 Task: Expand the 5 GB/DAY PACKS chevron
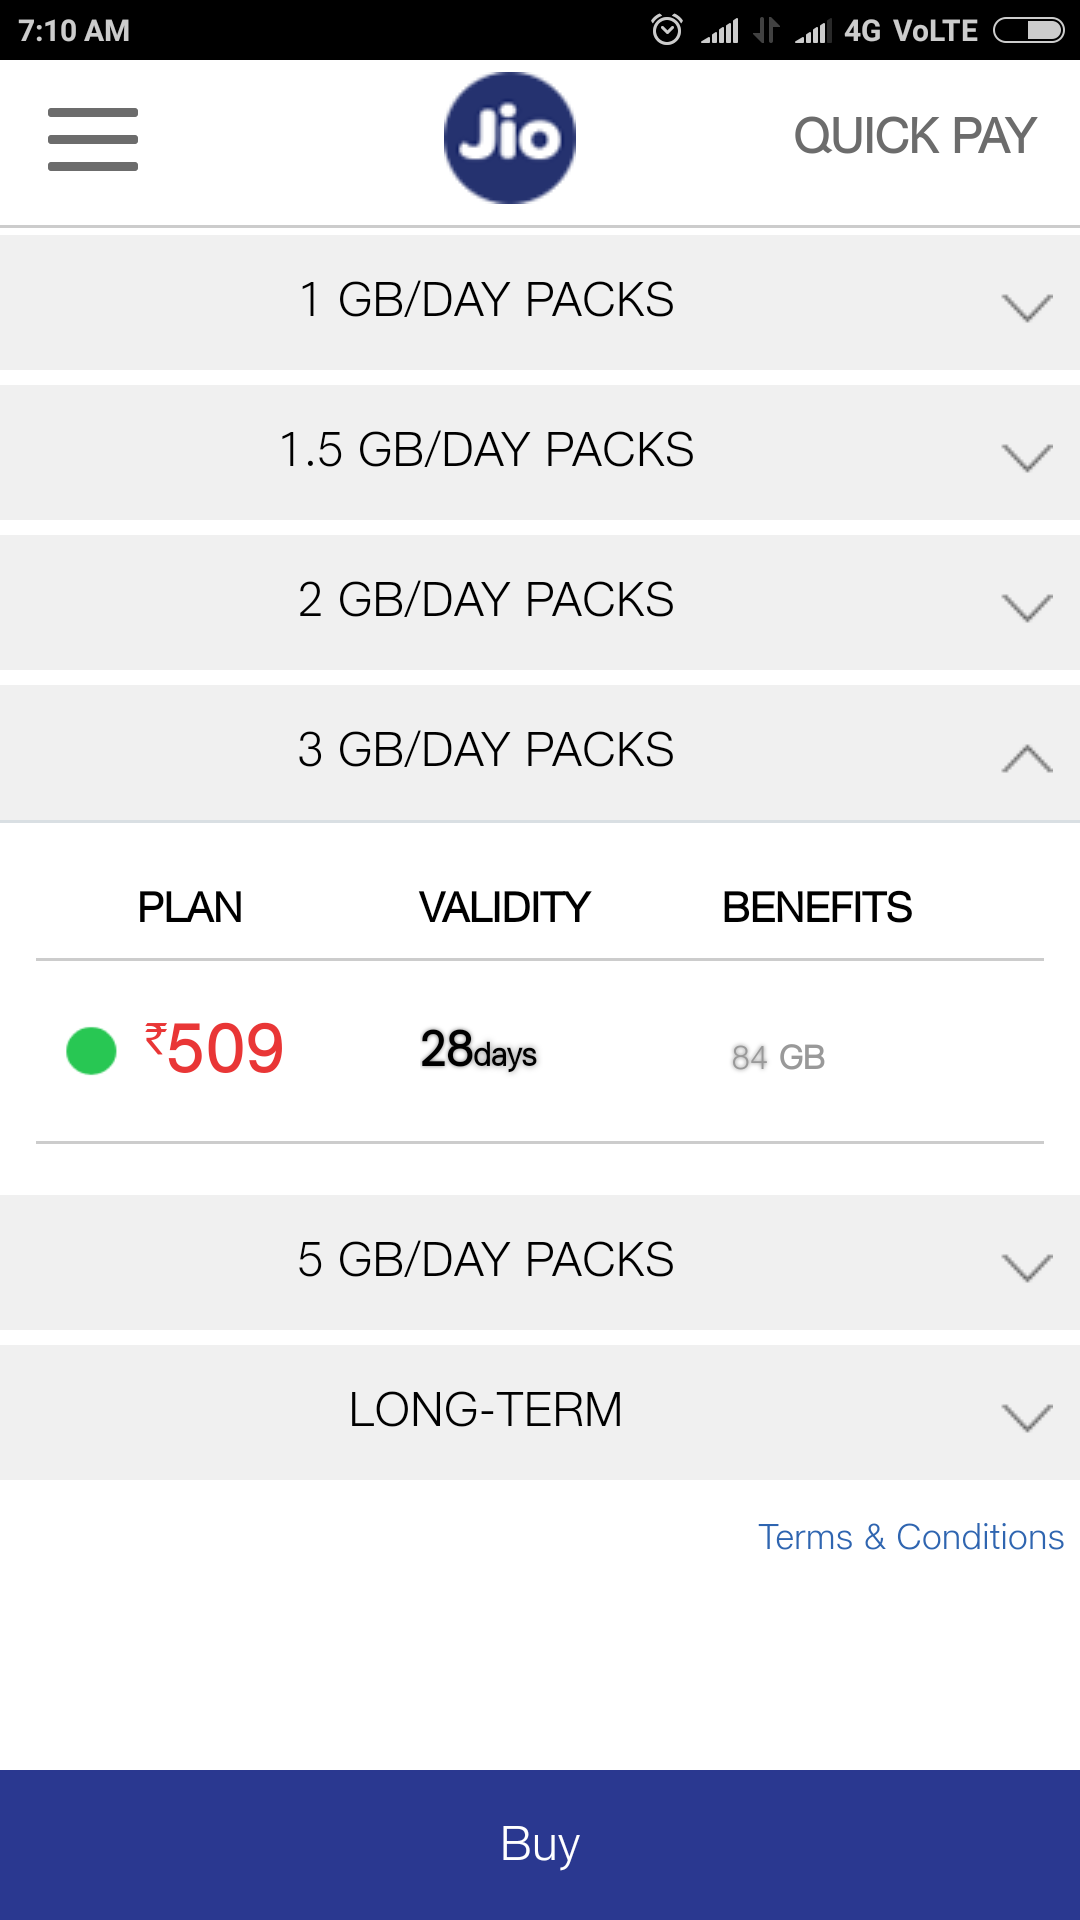tap(1027, 1267)
